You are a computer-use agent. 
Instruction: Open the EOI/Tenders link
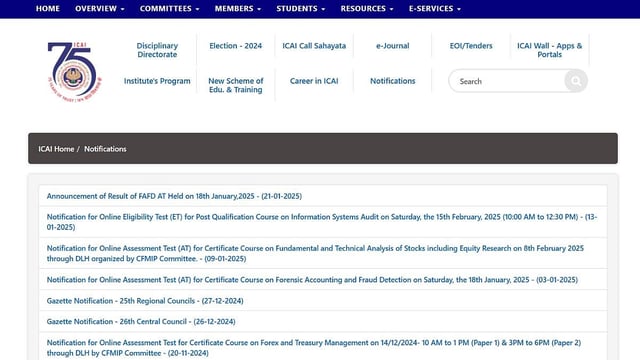click(471, 46)
